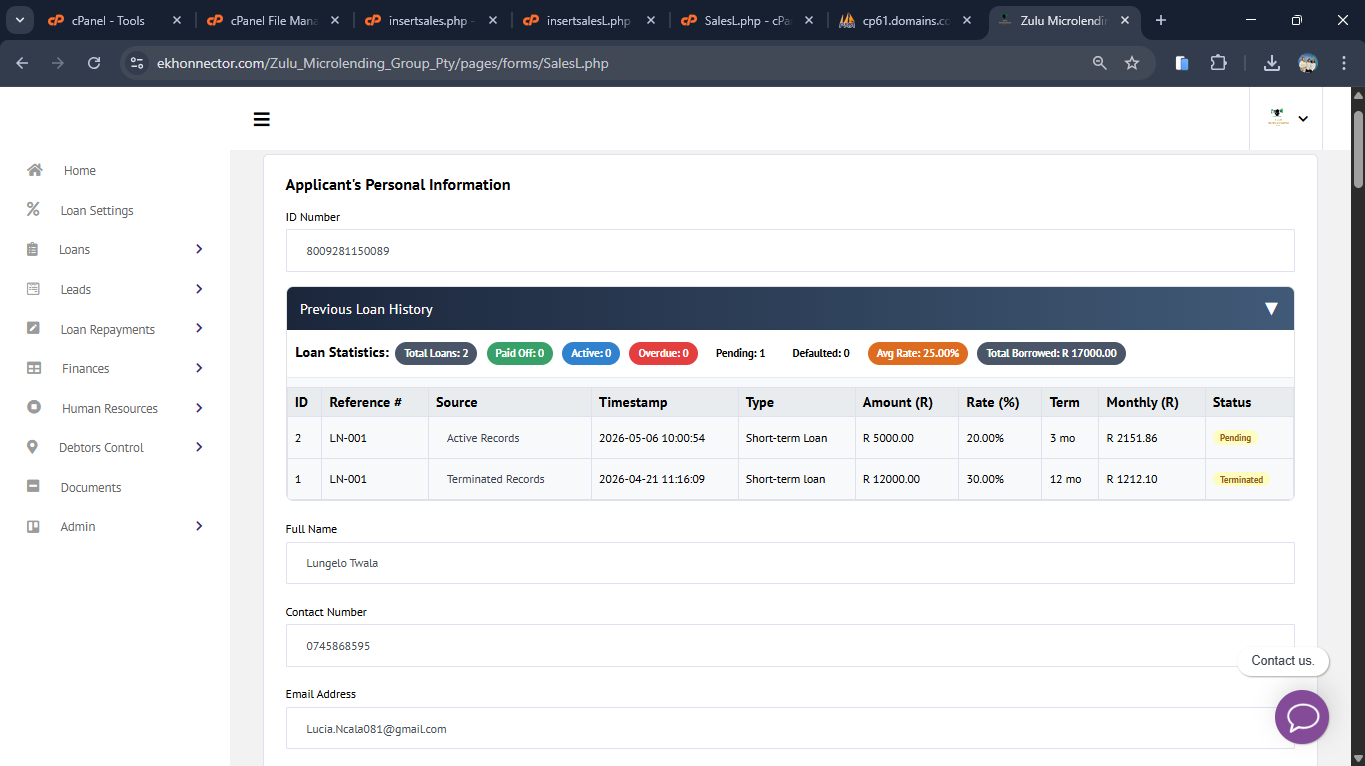Open the Extensions puzzle icon
Screen dimensions: 1365x766
(1218, 63)
